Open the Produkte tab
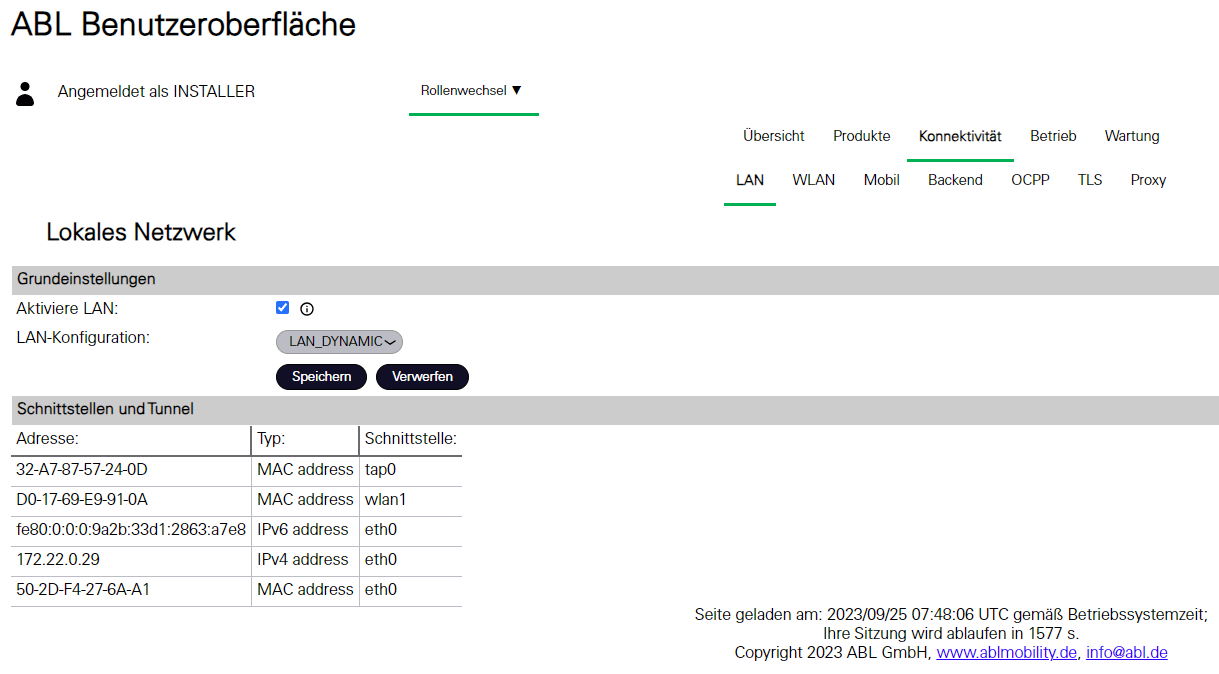Screen dimensions: 1219x674 click(x=862, y=136)
